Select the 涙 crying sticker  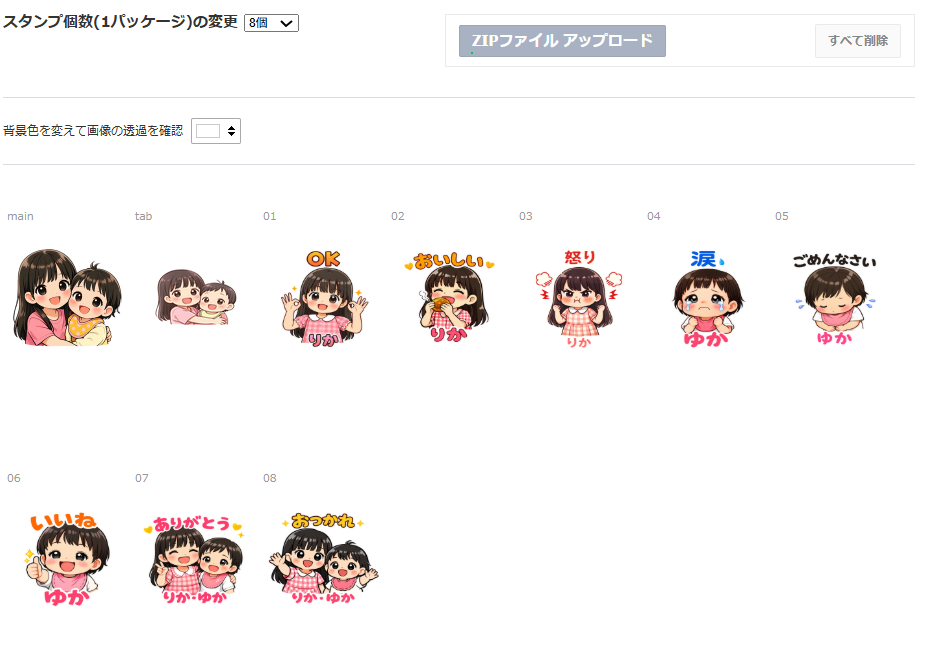[707, 298]
